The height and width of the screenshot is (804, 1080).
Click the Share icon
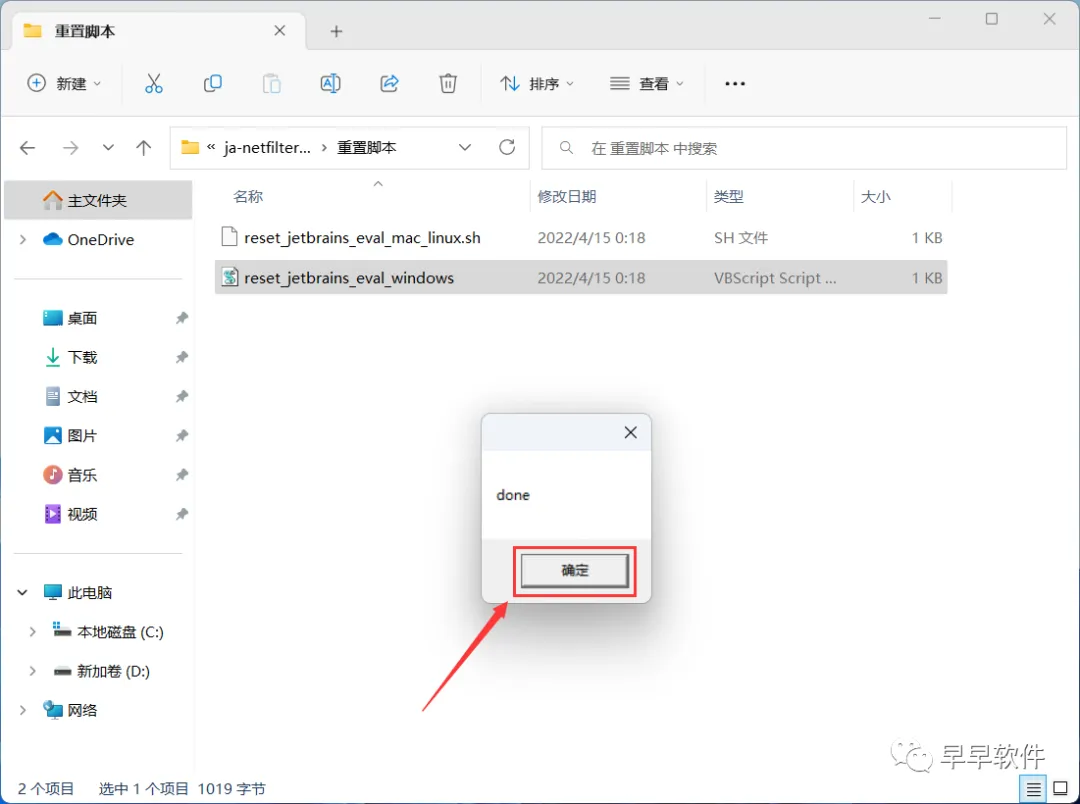click(x=389, y=83)
